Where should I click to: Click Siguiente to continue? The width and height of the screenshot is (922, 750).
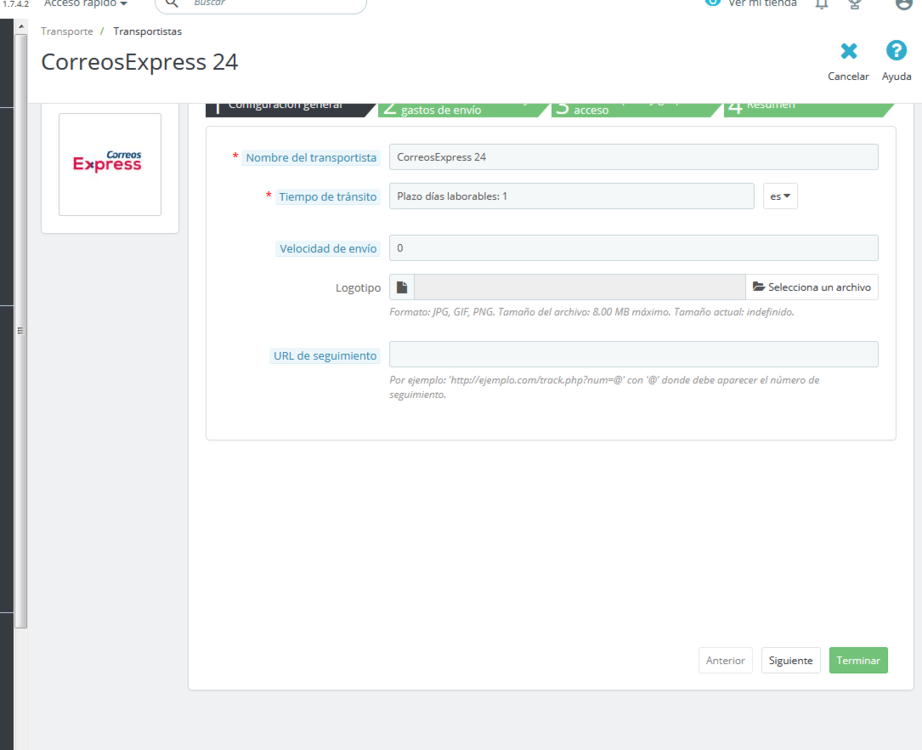(x=790, y=660)
